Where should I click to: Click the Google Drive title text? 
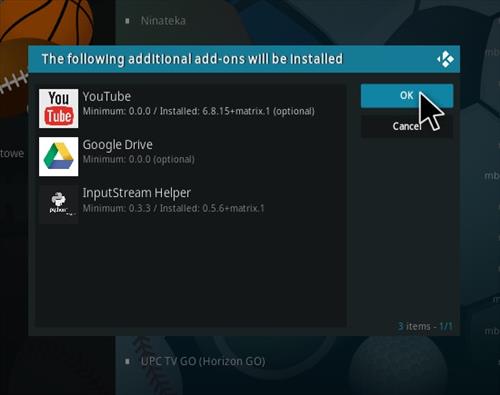pos(118,145)
